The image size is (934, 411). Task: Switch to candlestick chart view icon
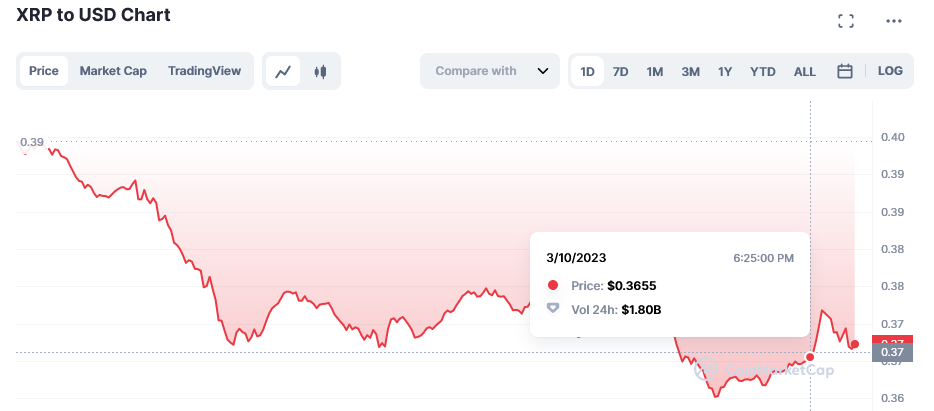[320, 71]
